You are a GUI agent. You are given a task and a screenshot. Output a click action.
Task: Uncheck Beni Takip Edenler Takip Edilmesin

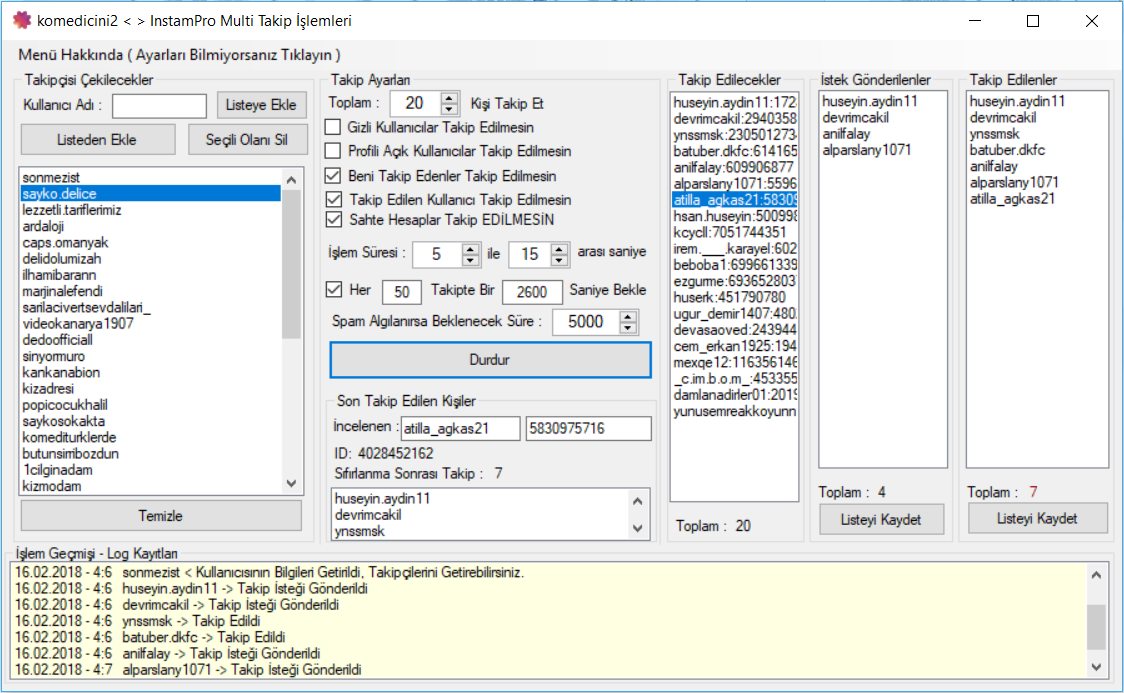coord(333,176)
